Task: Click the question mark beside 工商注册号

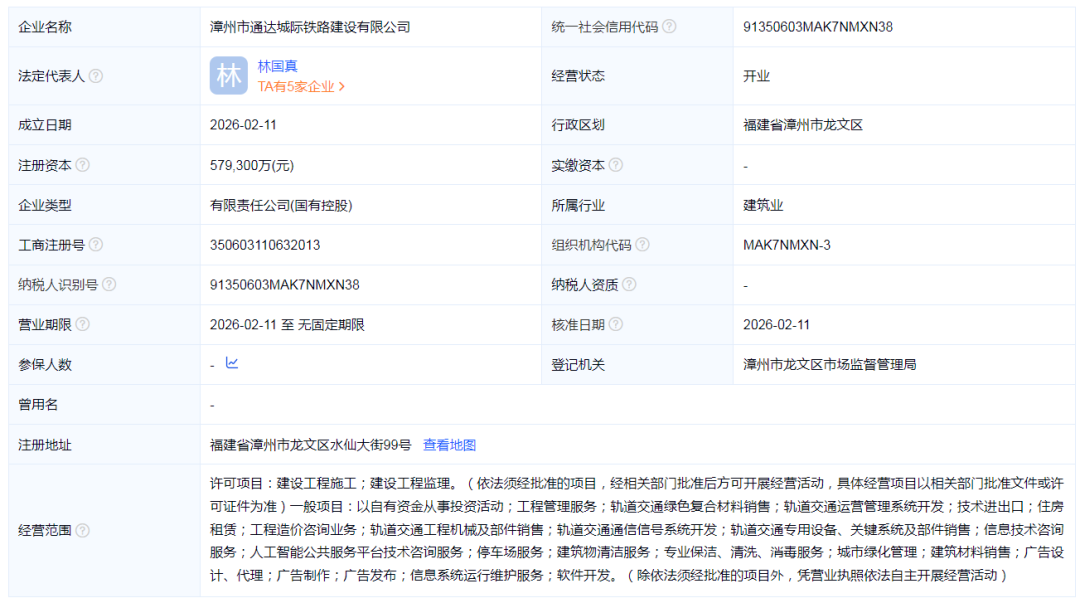Action: tap(97, 244)
